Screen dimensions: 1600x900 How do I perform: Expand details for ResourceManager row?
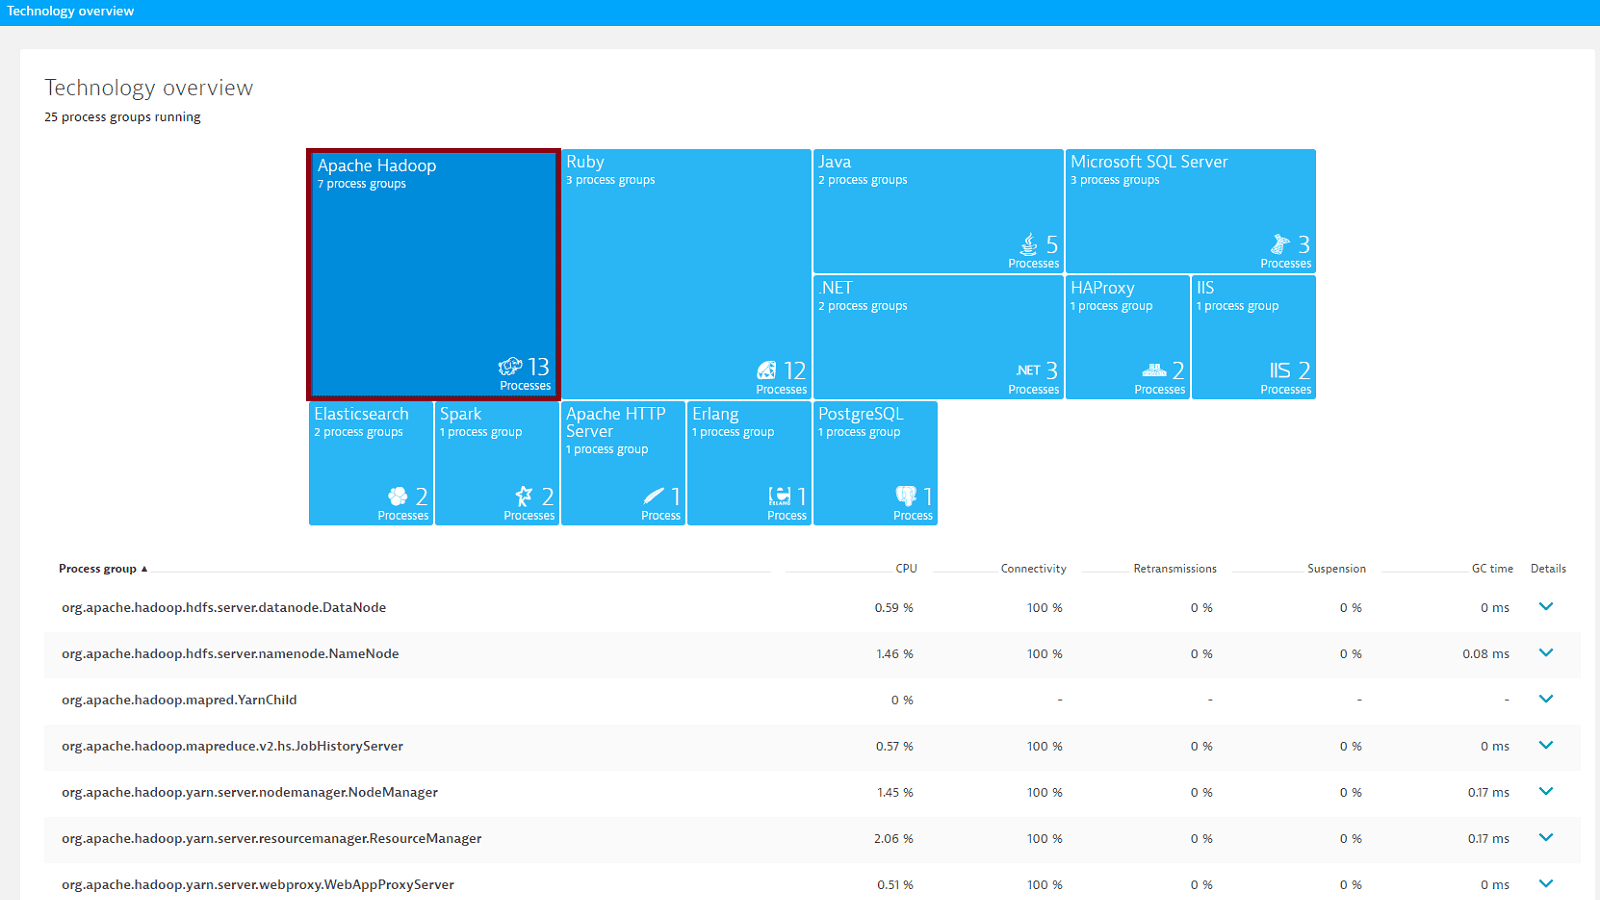1546,837
